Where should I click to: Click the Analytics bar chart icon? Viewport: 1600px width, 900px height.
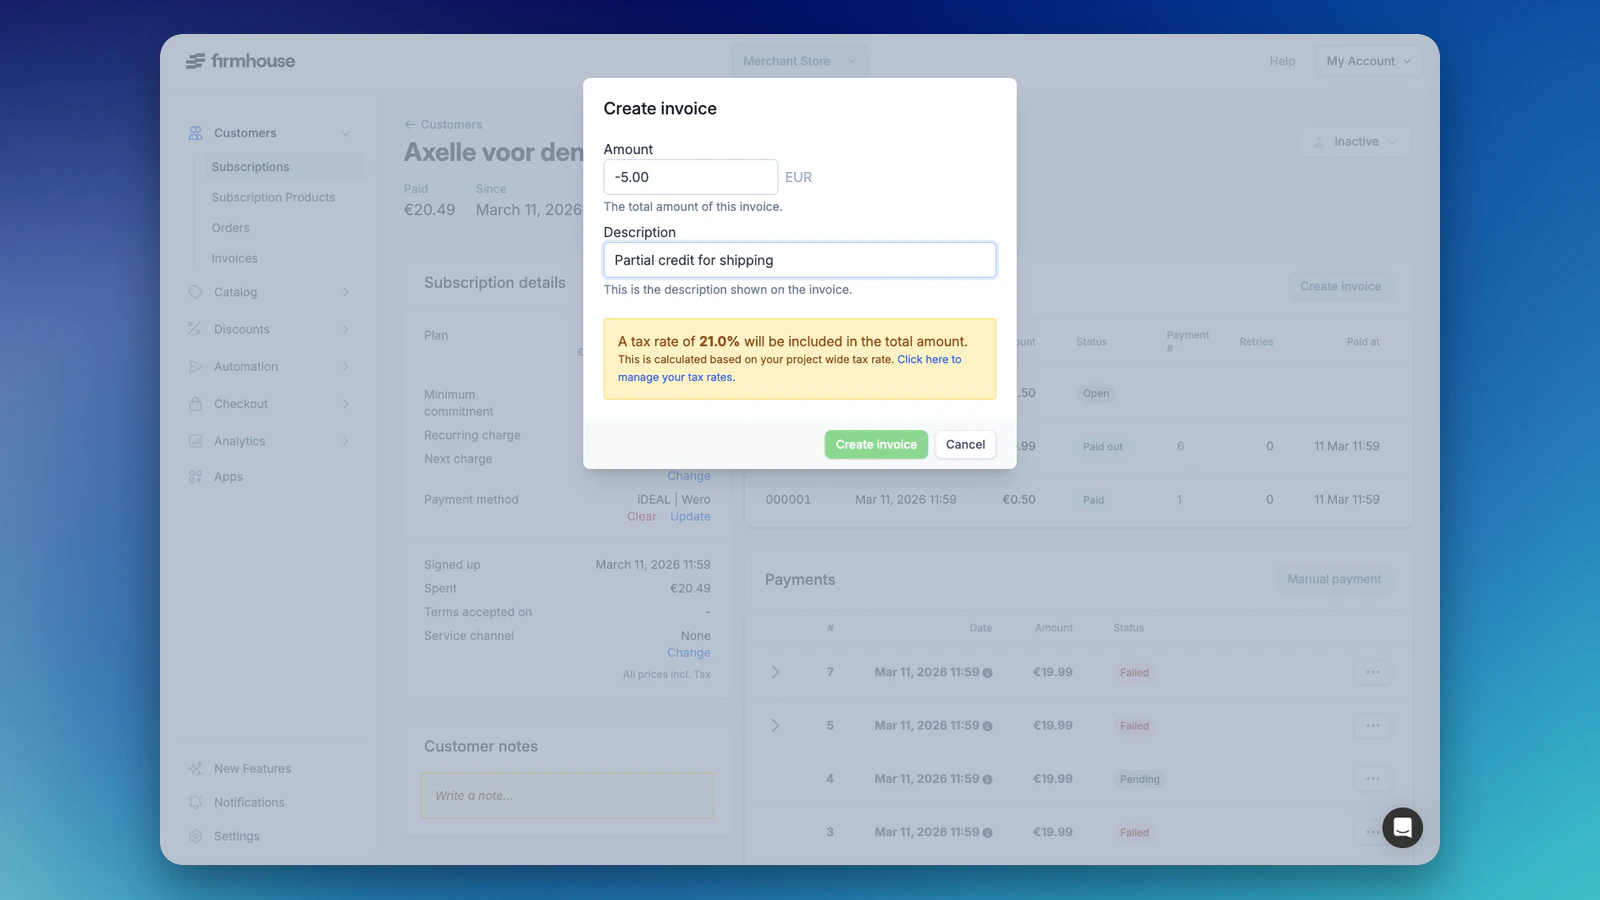[195, 440]
